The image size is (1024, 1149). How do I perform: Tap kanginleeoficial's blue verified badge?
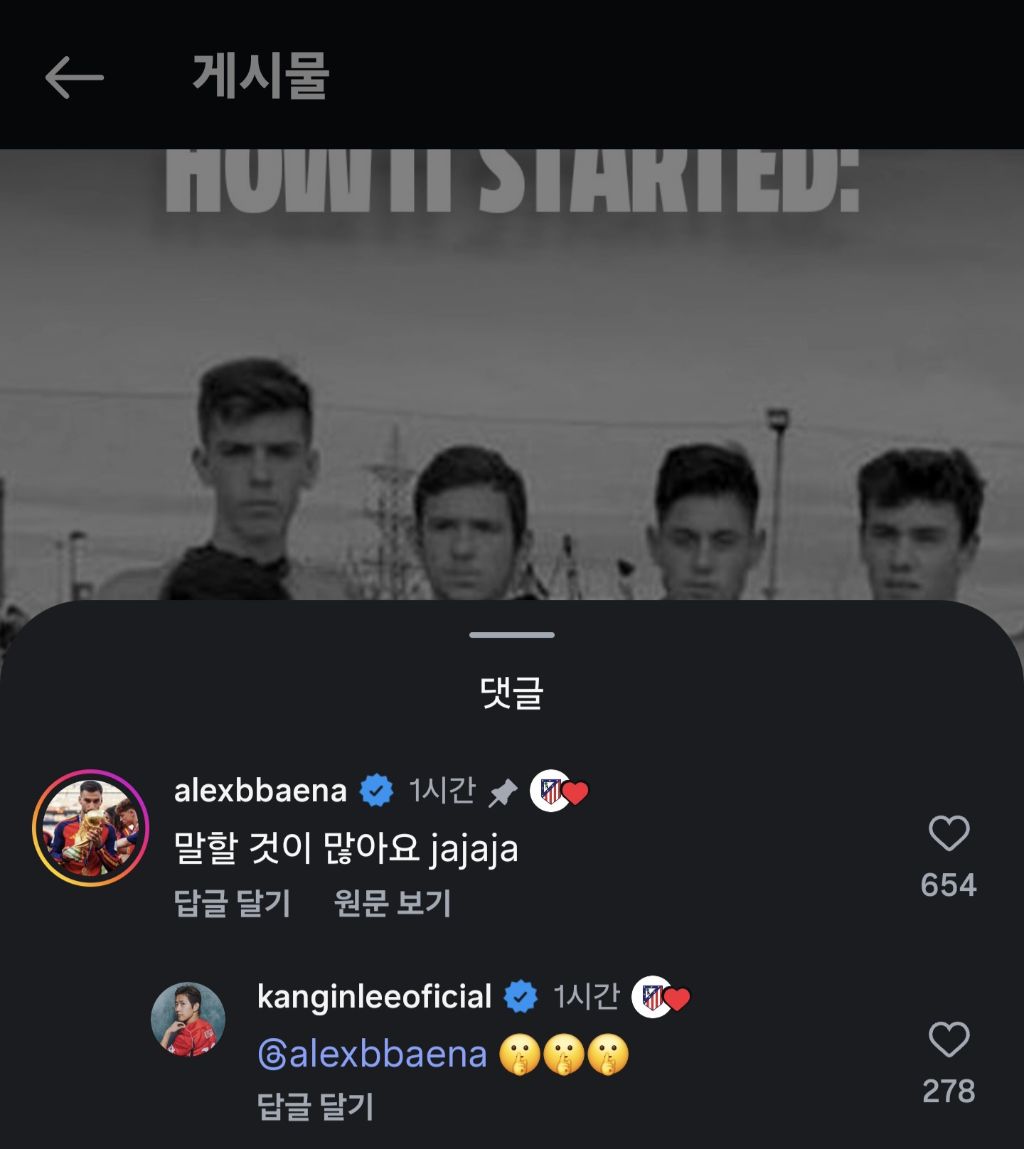tap(521, 997)
